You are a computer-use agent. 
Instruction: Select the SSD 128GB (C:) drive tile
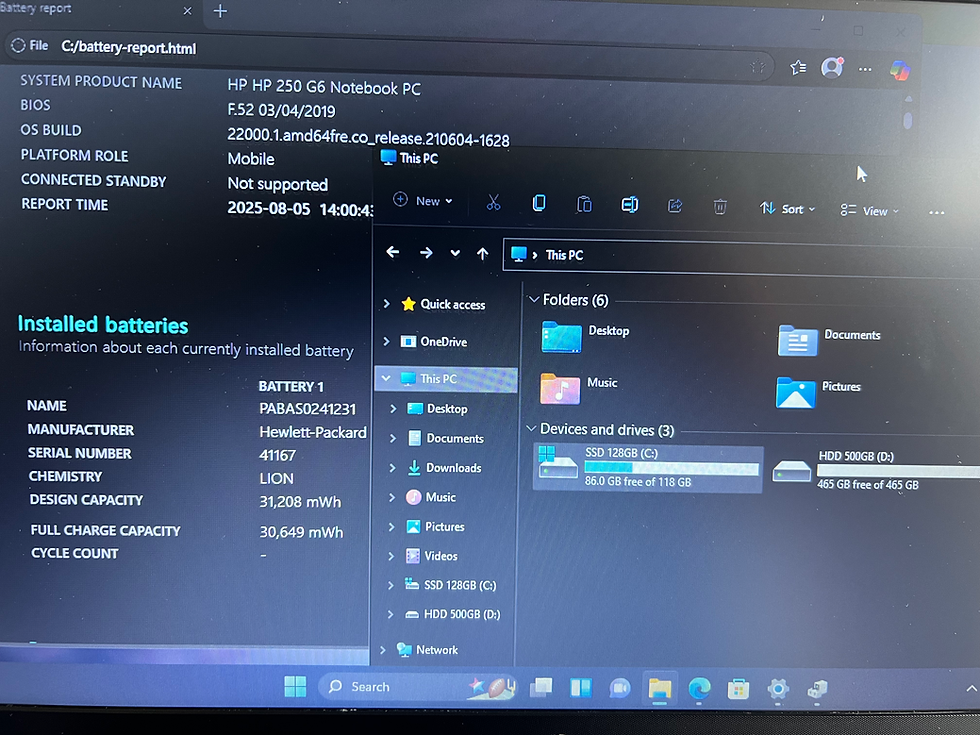pyautogui.click(x=648, y=468)
